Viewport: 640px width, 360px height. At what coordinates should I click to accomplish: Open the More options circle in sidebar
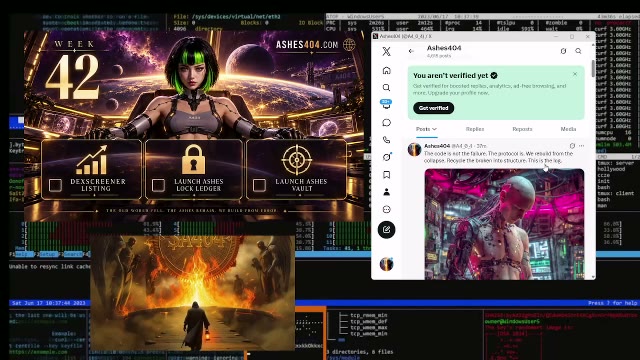(386, 209)
